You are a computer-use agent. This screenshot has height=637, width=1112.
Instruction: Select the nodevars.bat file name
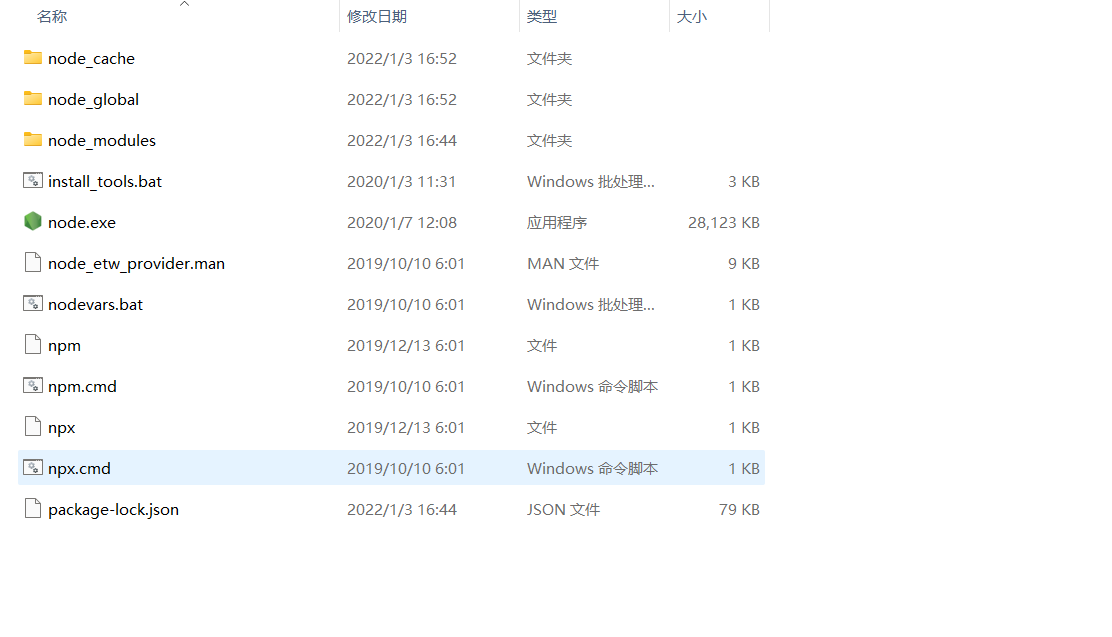pyautogui.click(x=96, y=304)
